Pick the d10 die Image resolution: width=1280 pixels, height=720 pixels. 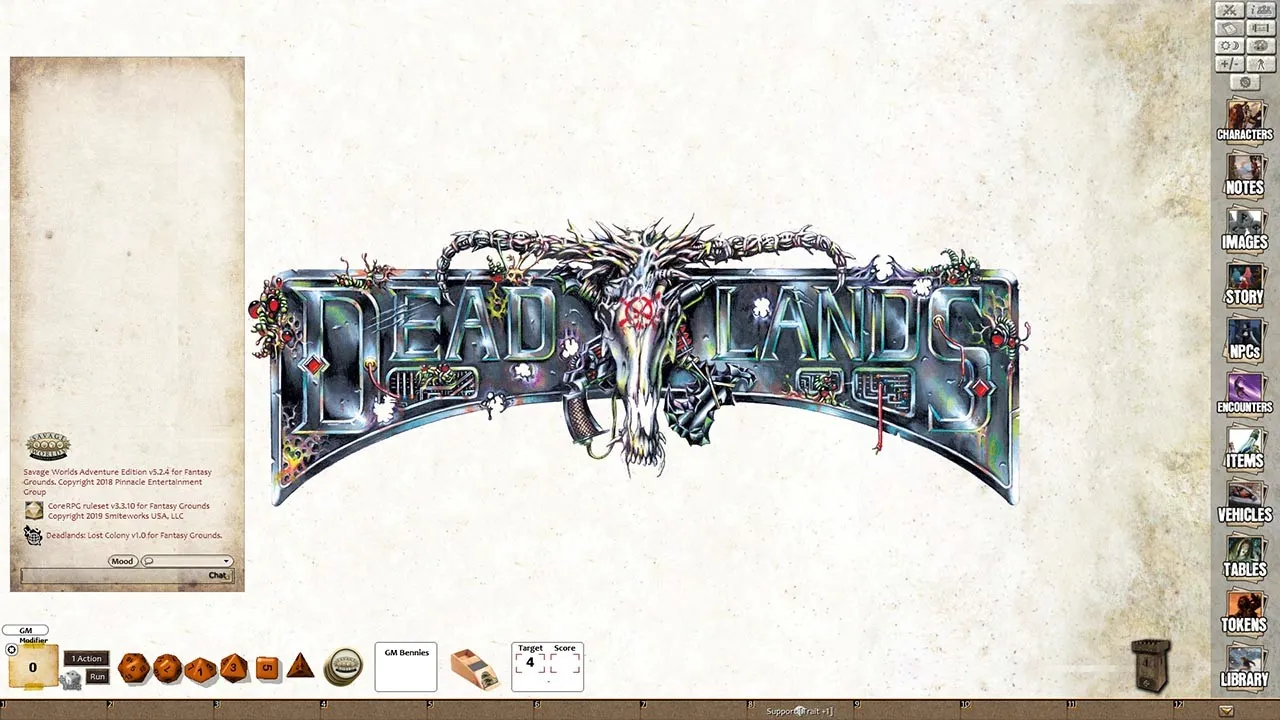[200, 669]
